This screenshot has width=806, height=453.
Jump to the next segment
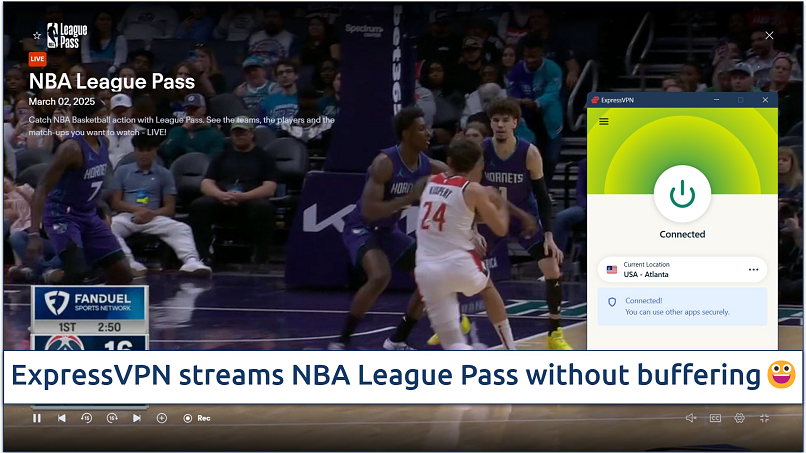pos(137,418)
